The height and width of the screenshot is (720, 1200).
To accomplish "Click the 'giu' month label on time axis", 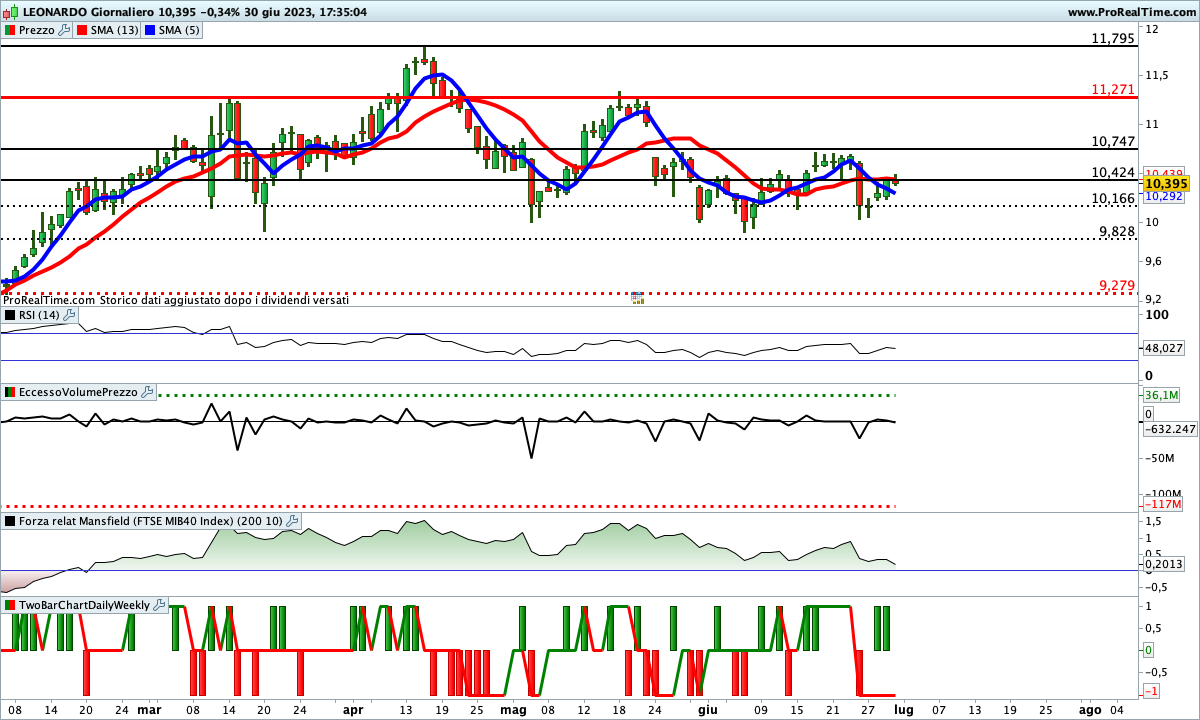I will tap(708, 709).
